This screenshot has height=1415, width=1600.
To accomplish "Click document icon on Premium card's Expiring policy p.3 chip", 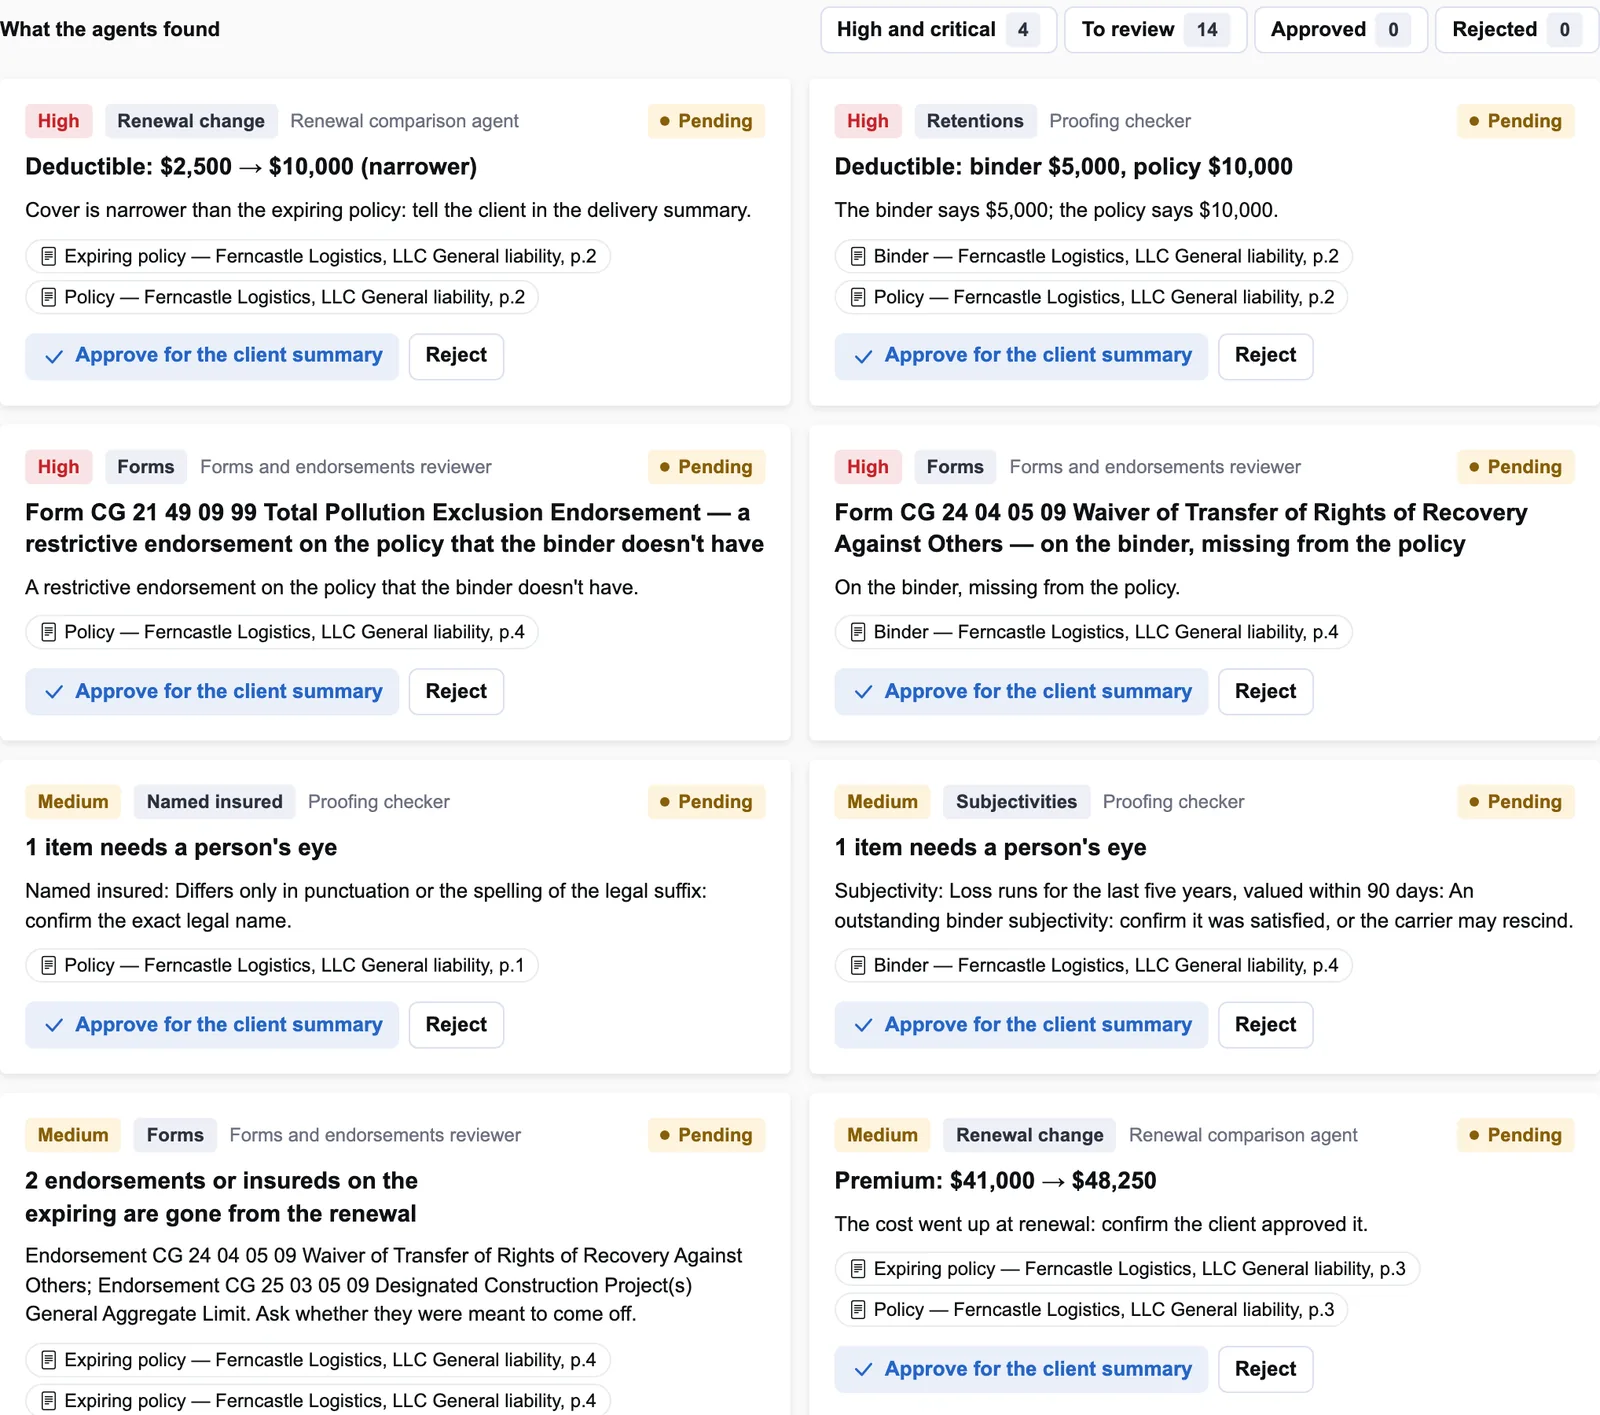I will point(858,1269).
